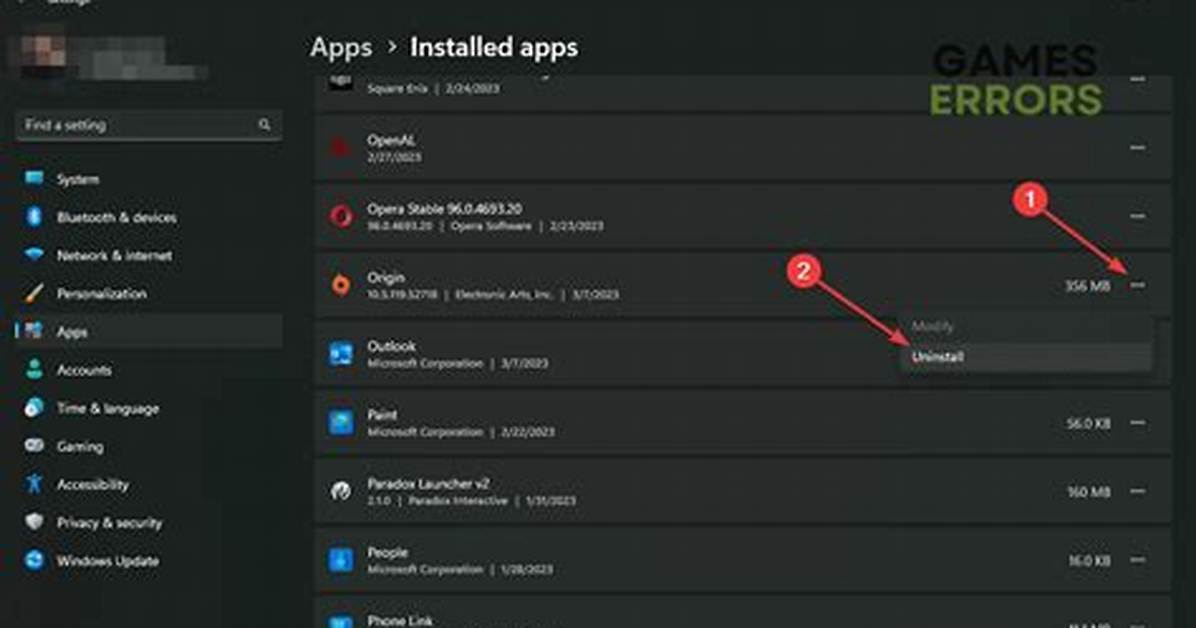Click the Paint app icon
The width and height of the screenshot is (1196, 628).
pyautogui.click(x=340, y=423)
